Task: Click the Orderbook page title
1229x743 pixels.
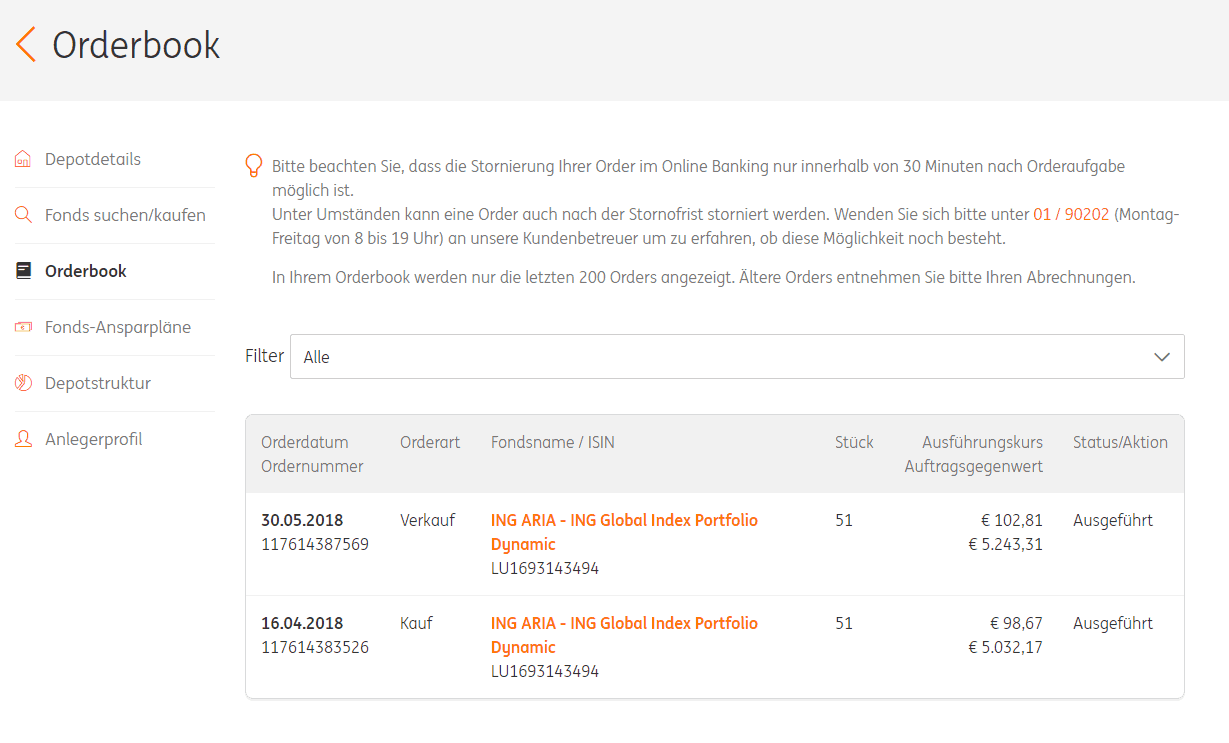Action: click(x=136, y=45)
